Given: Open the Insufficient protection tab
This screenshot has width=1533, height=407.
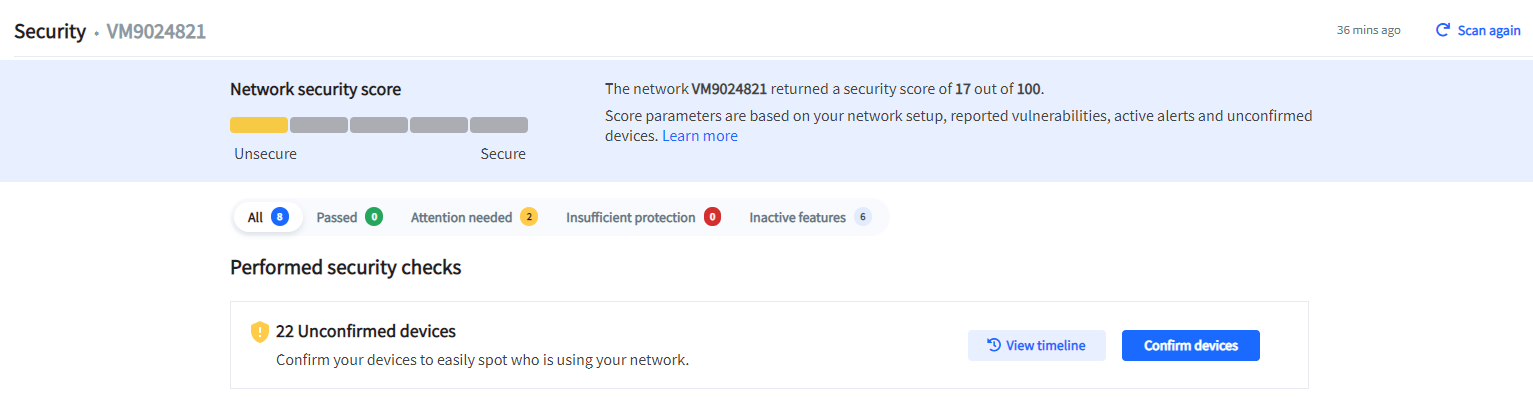Looking at the screenshot, I should (630, 217).
